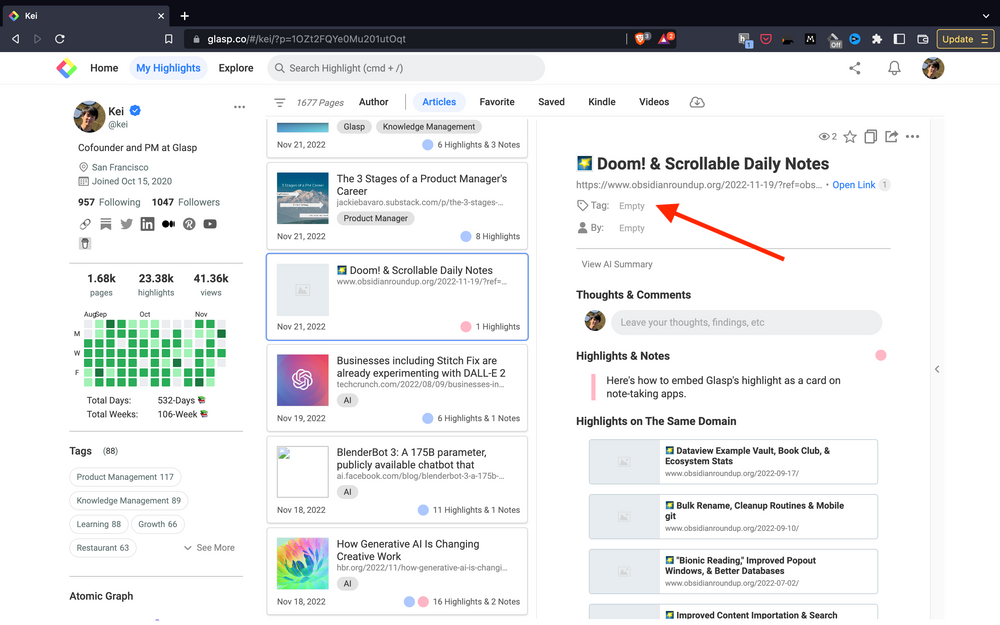Screen dimensions: 1000x625
Task: Click the pink highlight color dot
Action: pyautogui.click(x=881, y=355)
